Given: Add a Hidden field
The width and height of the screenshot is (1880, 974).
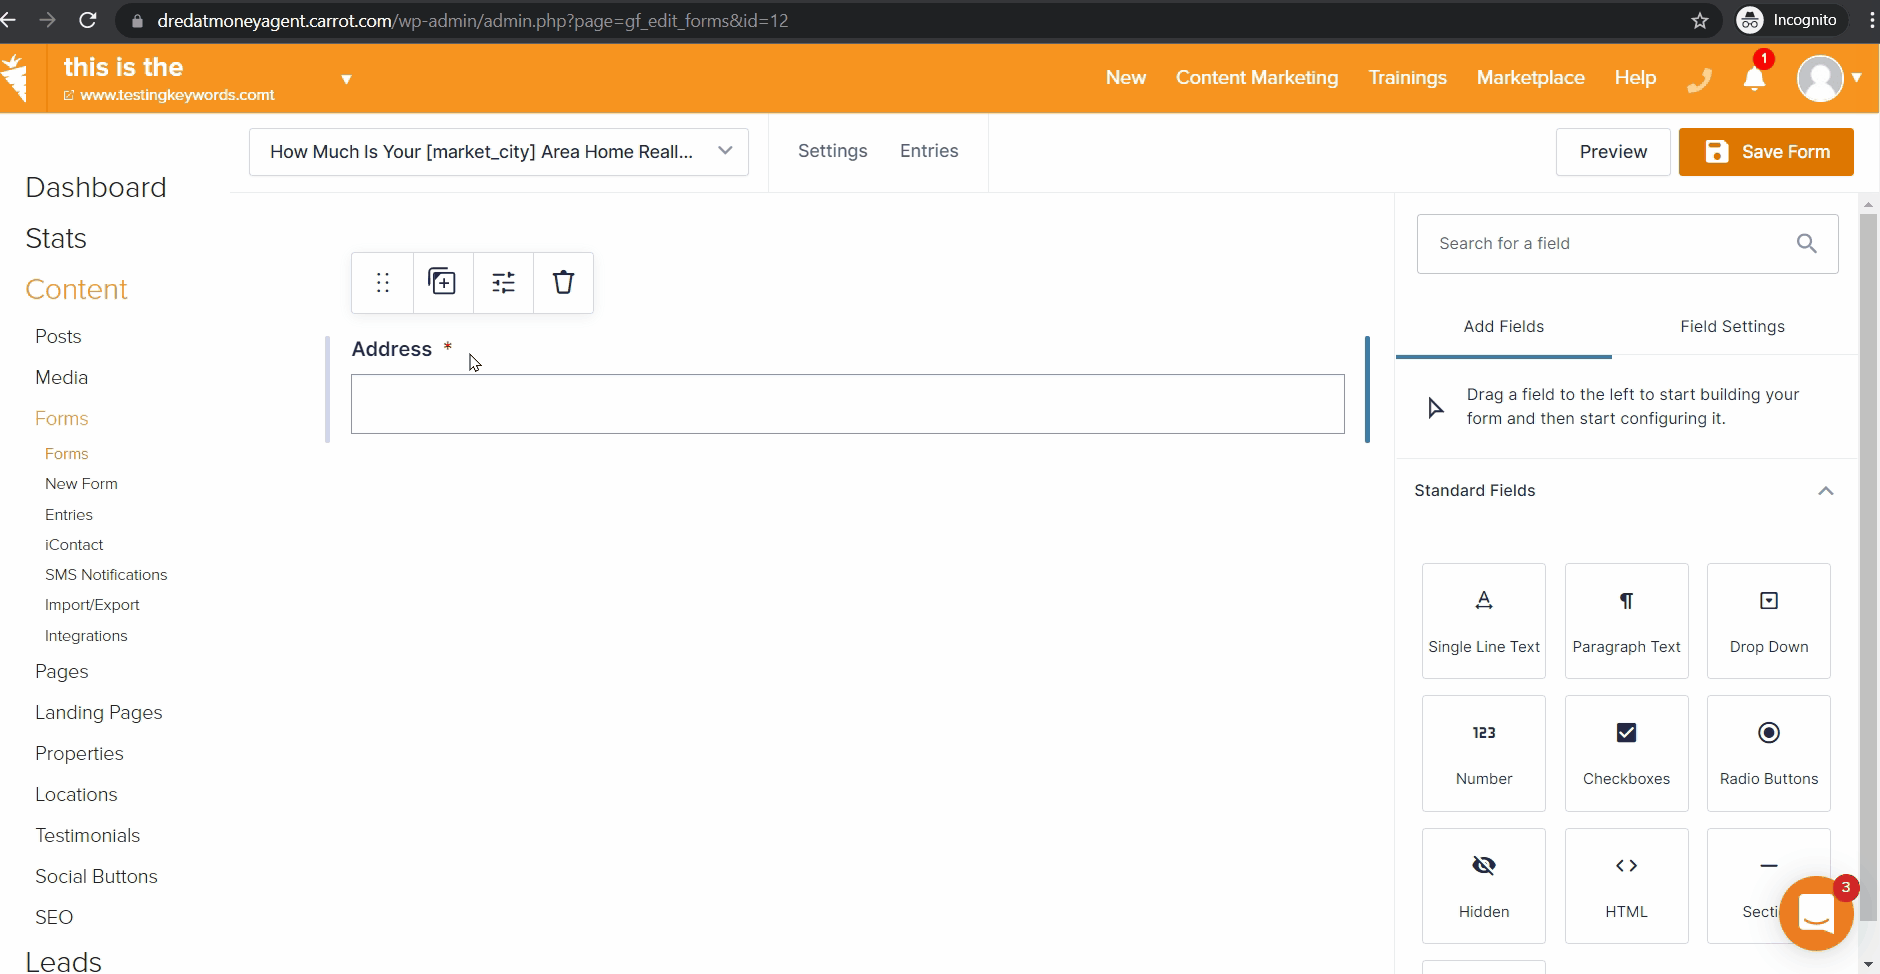Looking at the screenshot, I should pyautogui.click(x=1484, y=886).
